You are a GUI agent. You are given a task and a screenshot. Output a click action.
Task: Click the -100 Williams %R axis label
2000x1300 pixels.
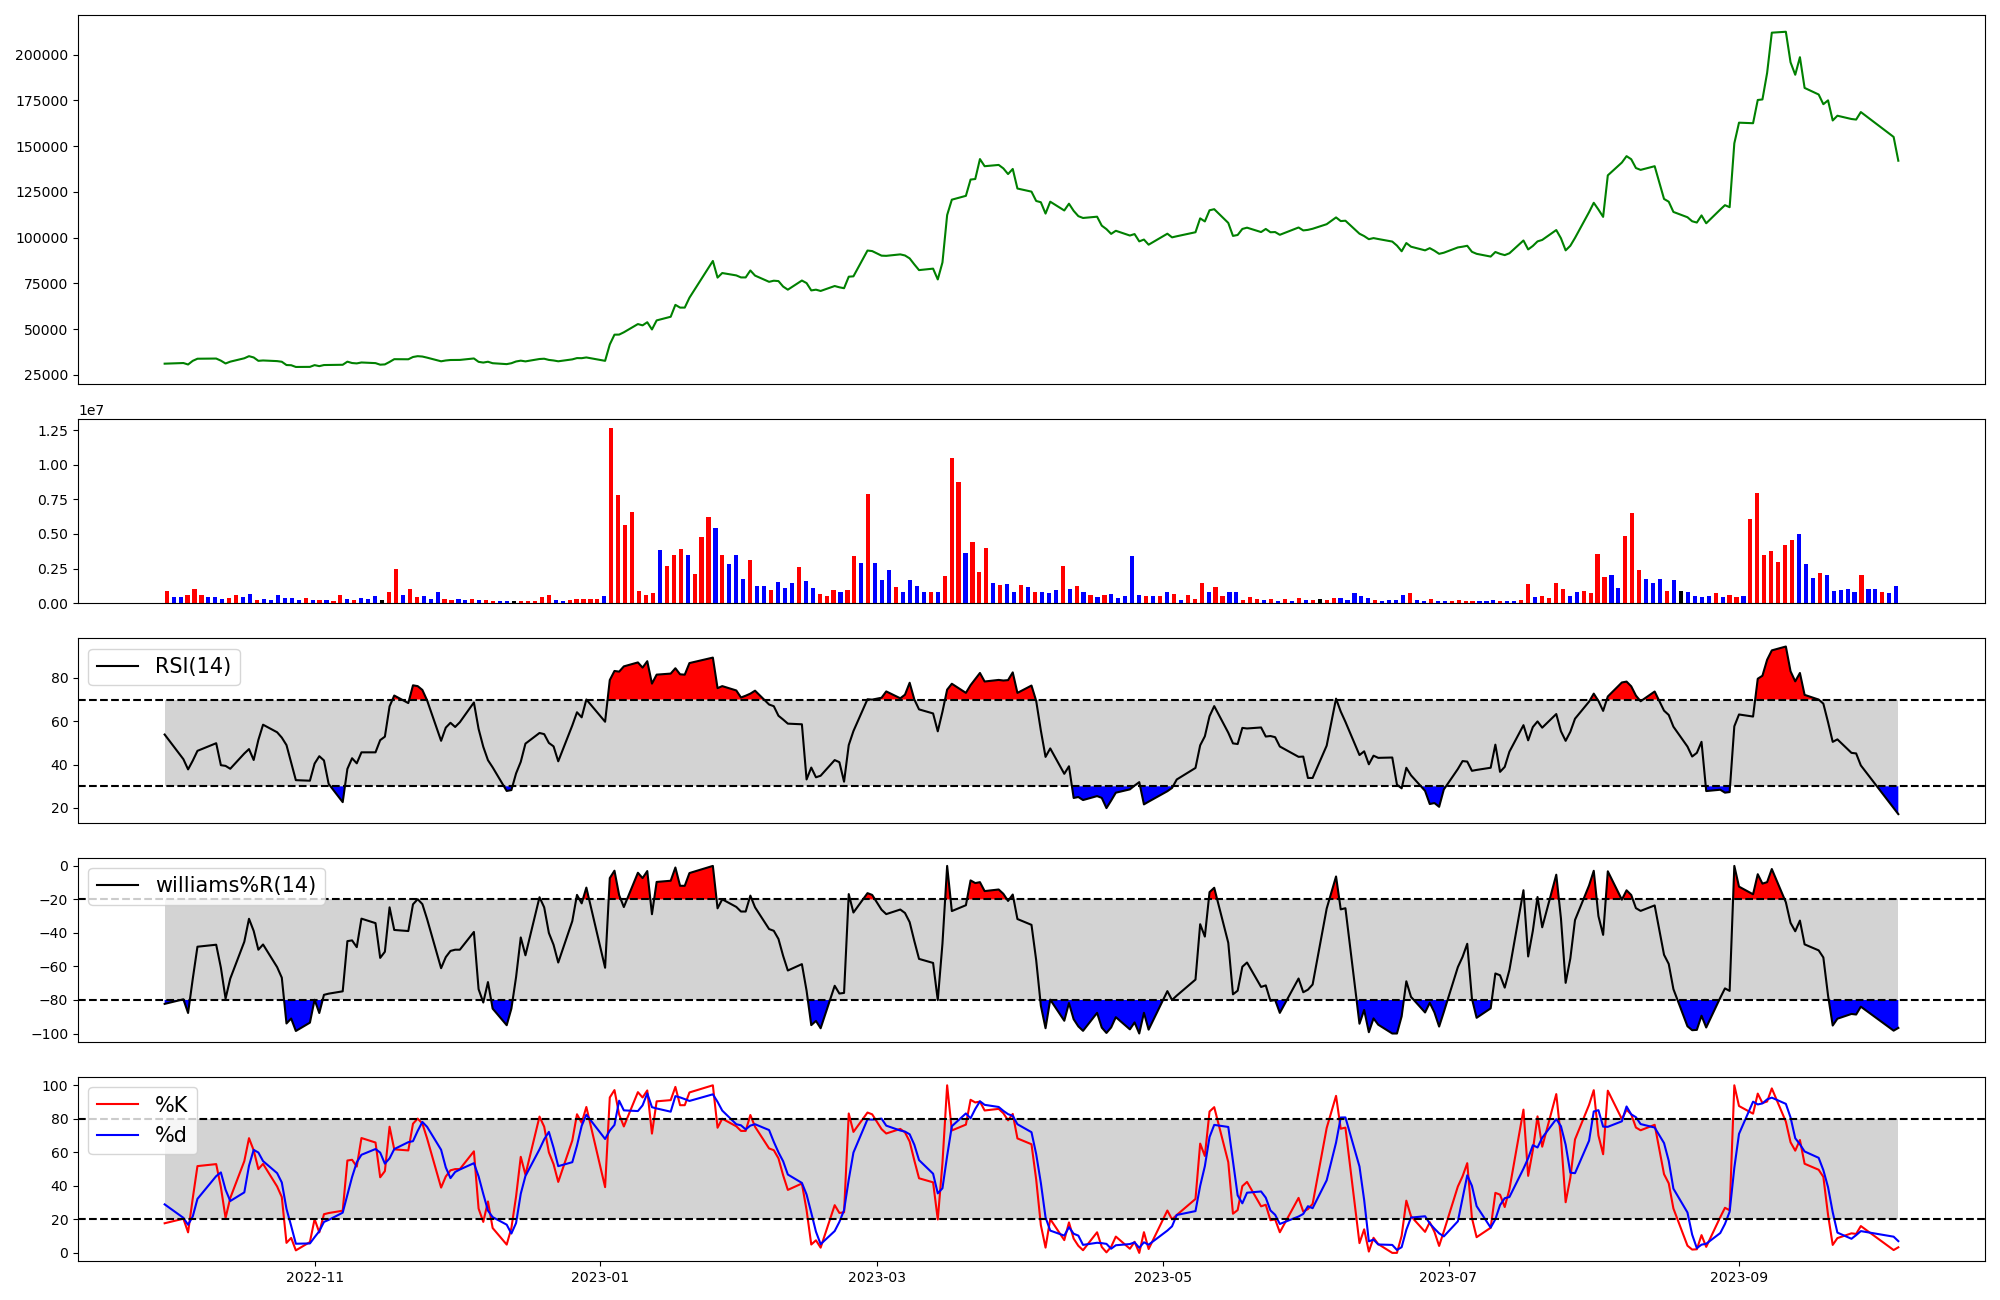[50, 1034]
